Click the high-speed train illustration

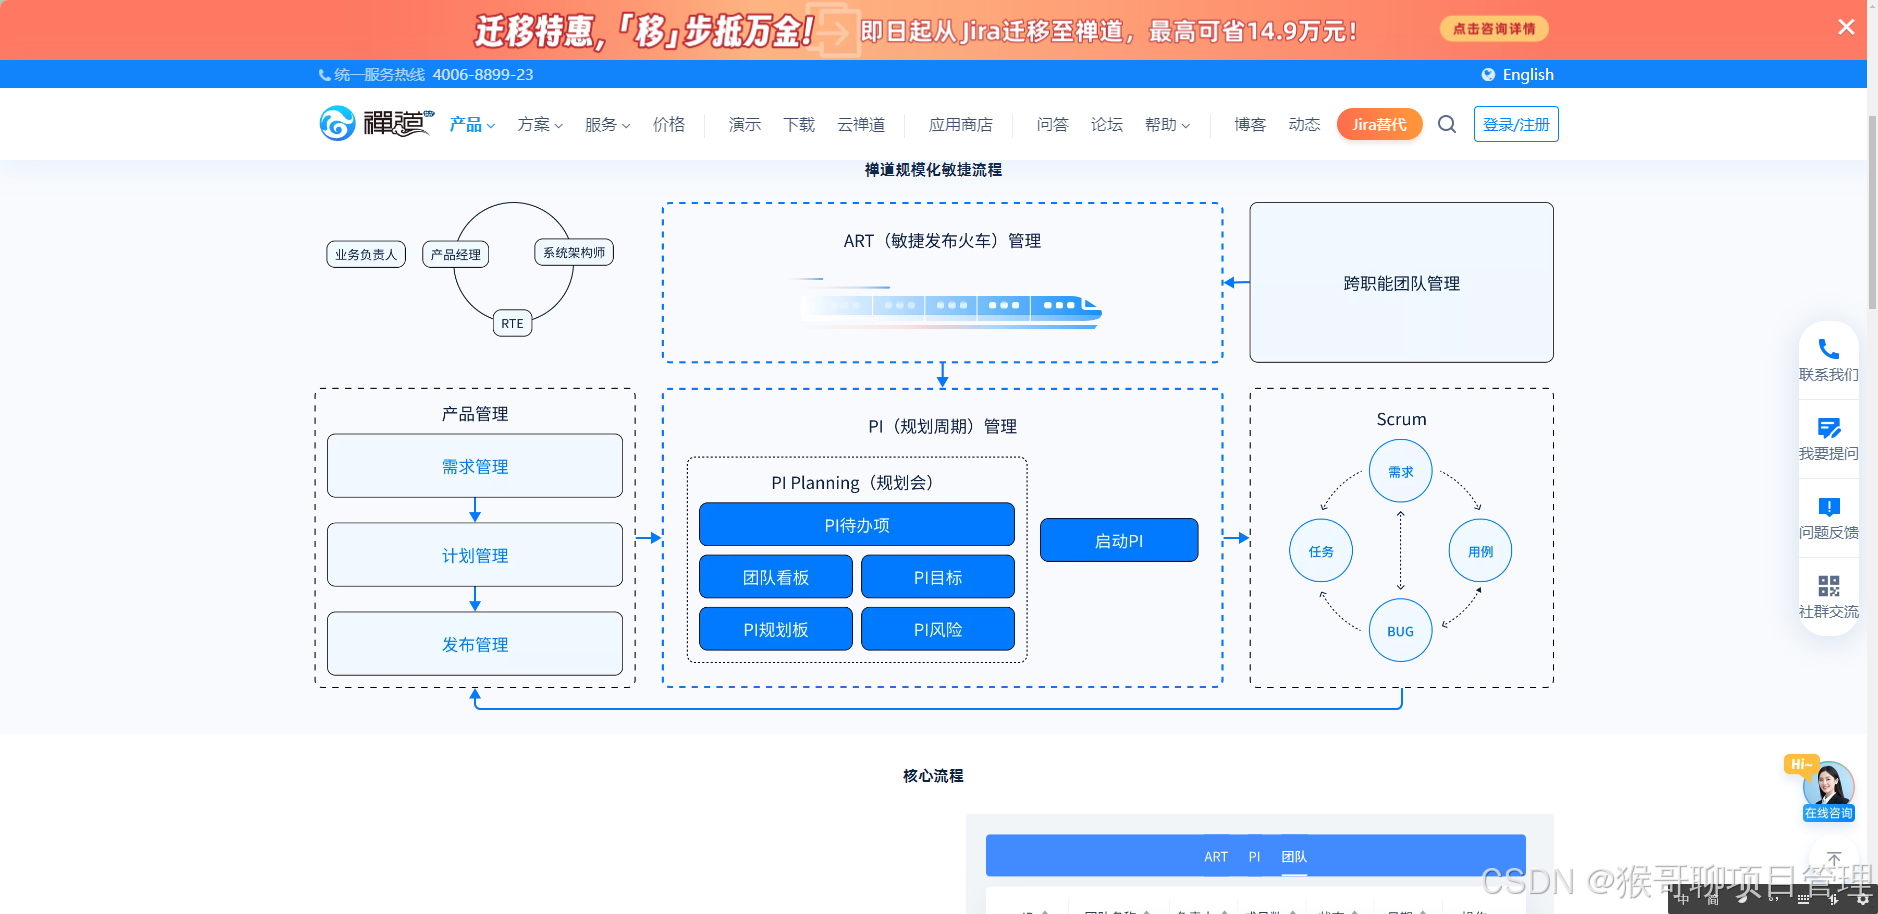(x=945, y=304)
